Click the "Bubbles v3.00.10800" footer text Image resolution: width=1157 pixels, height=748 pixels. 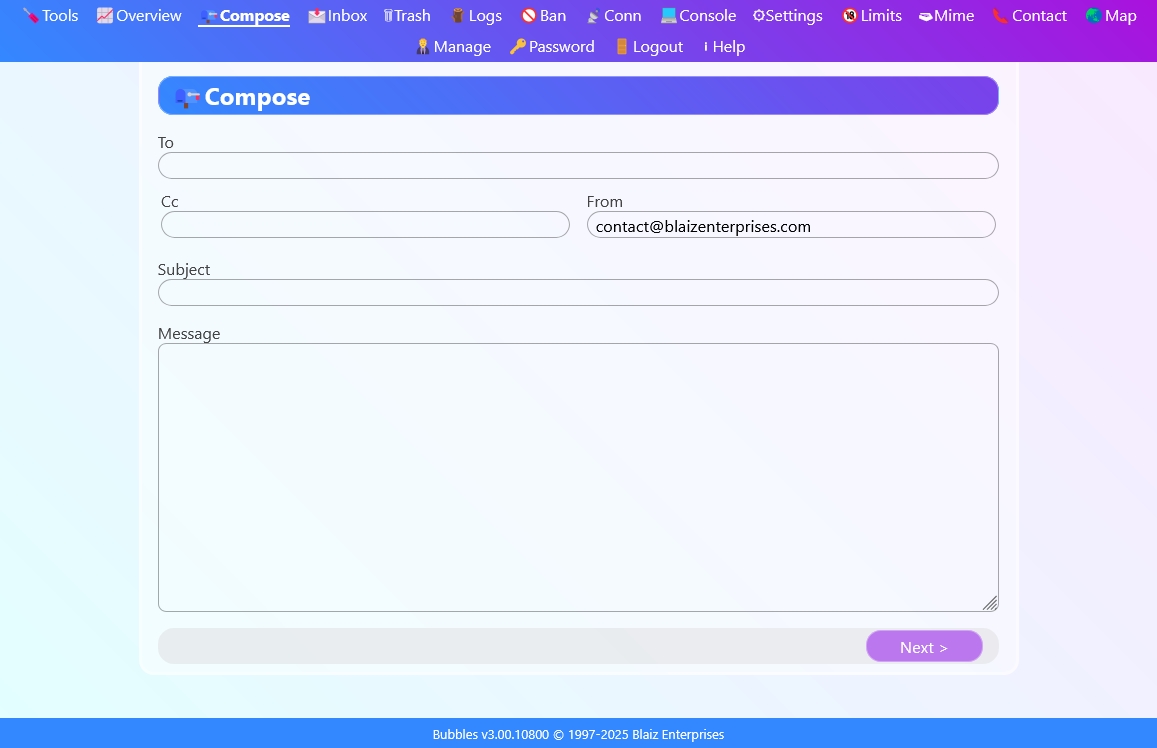pyautogui.click(x=491, y=734)
